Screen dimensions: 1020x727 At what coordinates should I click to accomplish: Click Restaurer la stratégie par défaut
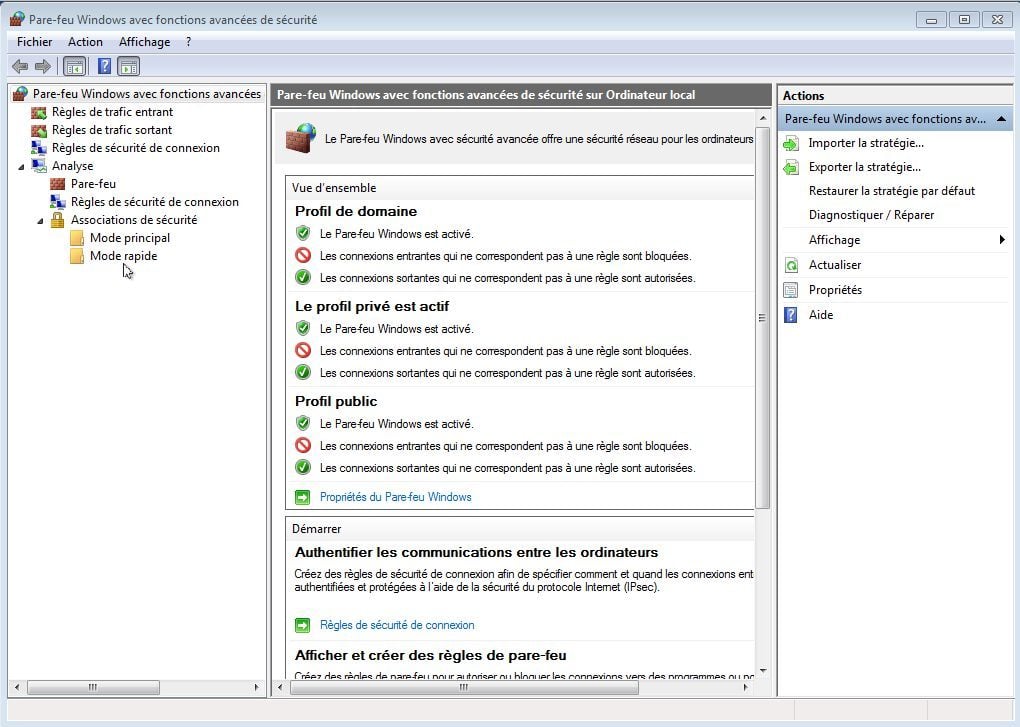click(892, 191)
